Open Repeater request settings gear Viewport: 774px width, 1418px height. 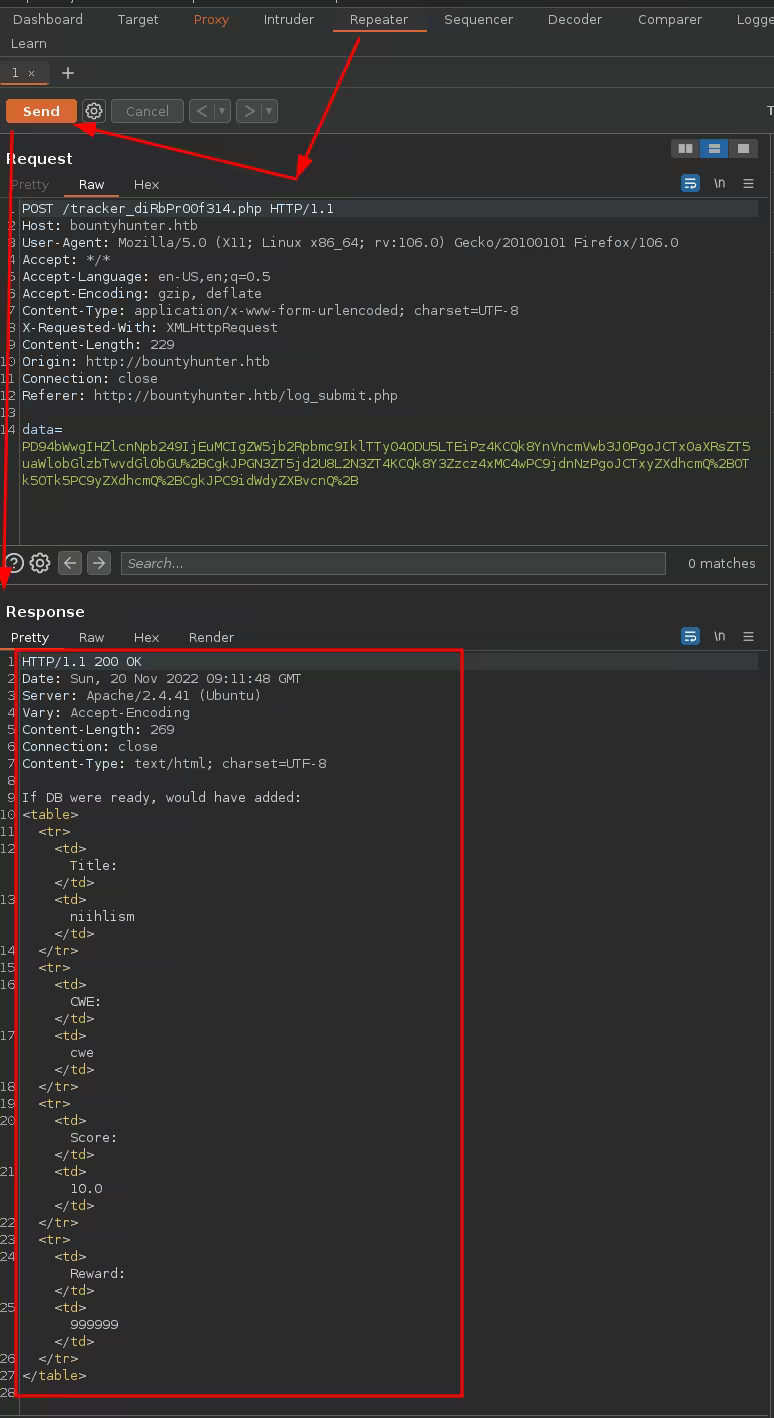click(x=94, y=111)
